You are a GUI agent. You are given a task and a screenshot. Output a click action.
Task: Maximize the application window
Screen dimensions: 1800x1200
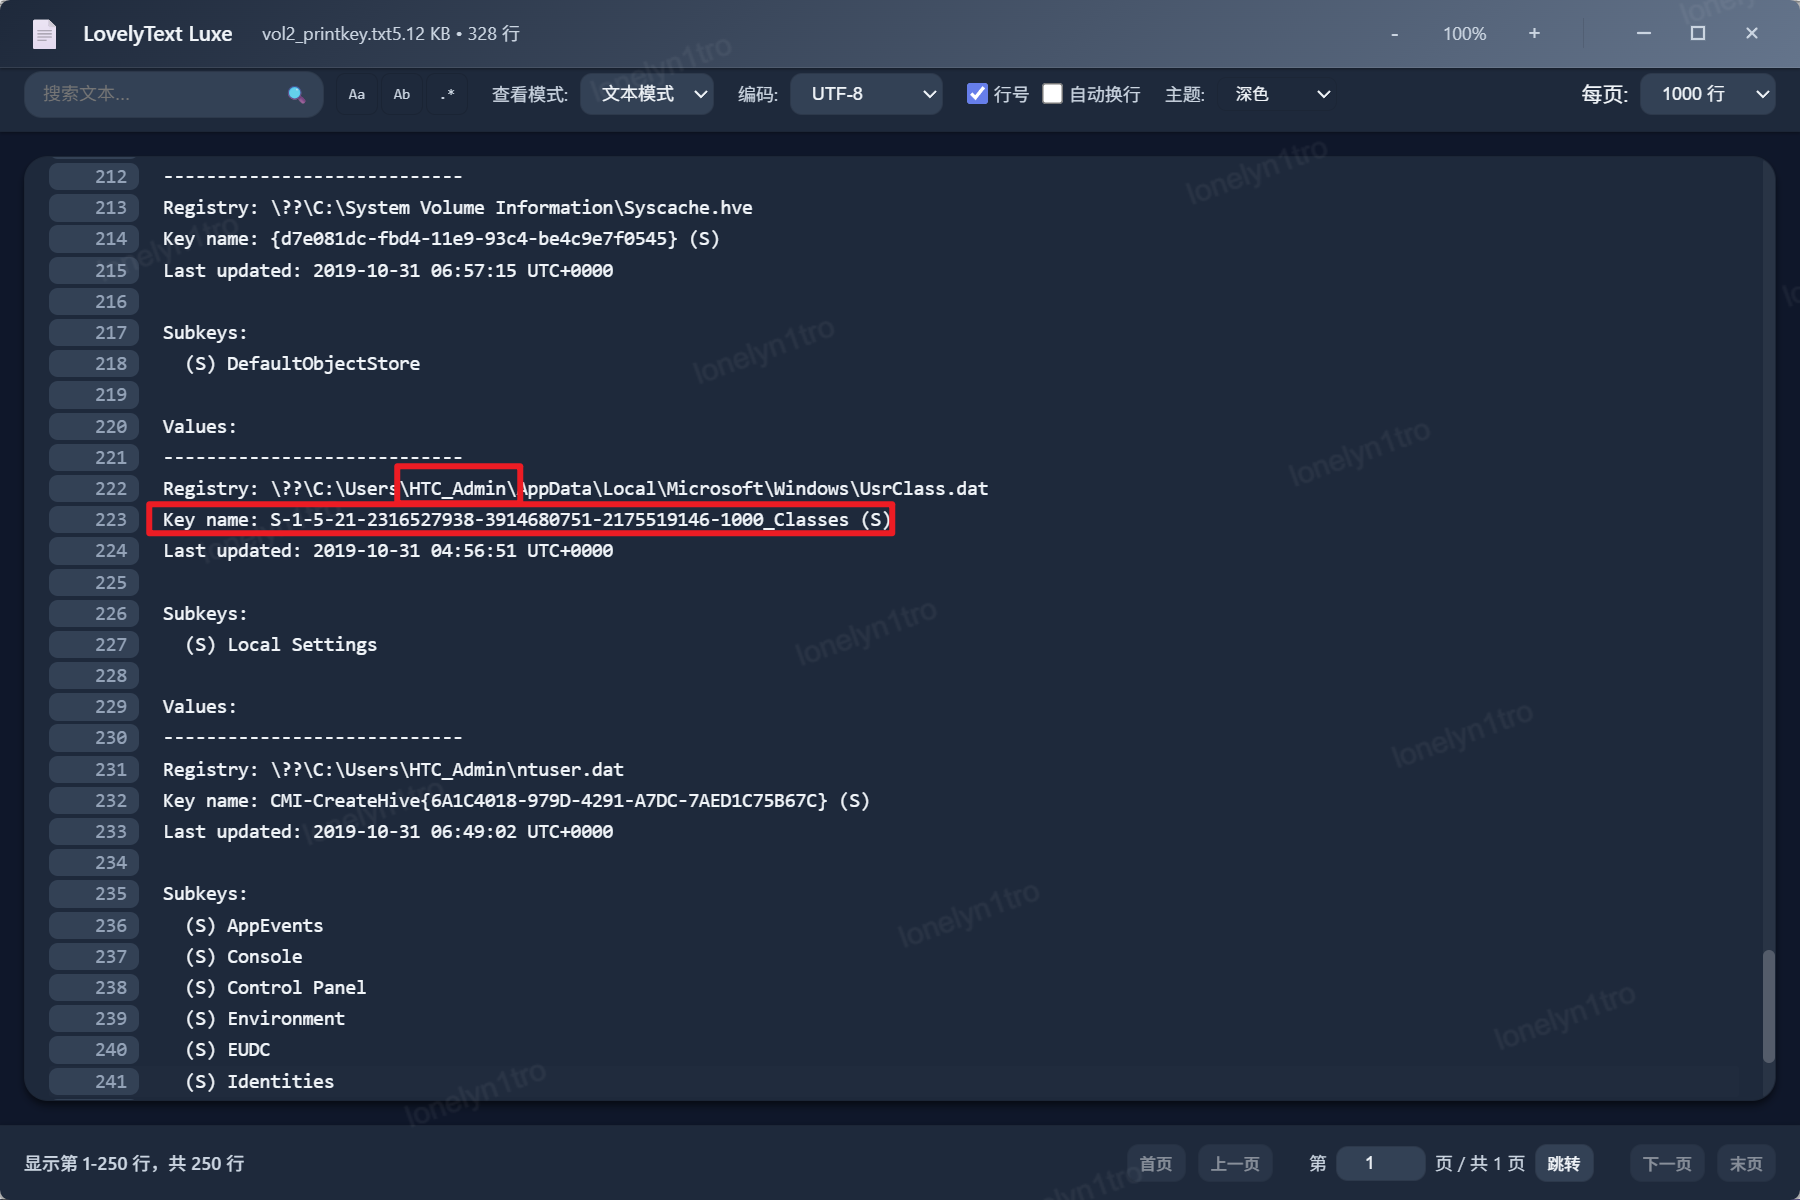point(1697,34)
